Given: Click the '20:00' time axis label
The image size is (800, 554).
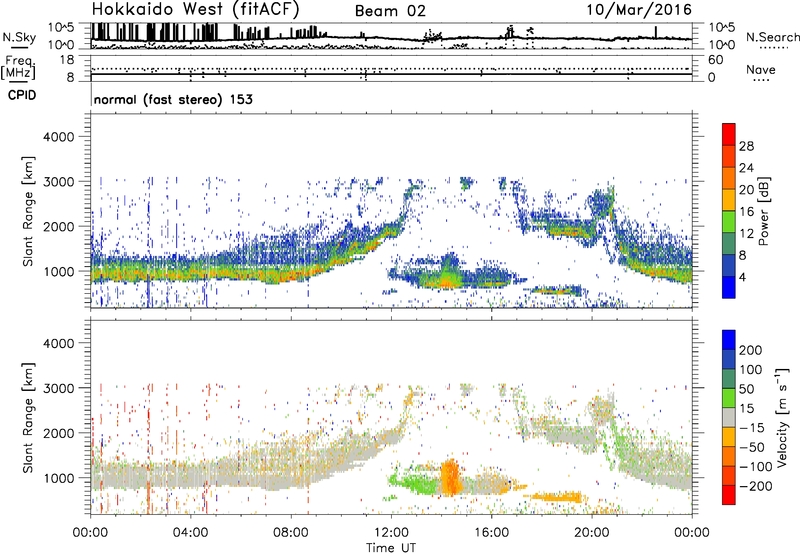Looking at the screenshot, I should tap(591, 533).
